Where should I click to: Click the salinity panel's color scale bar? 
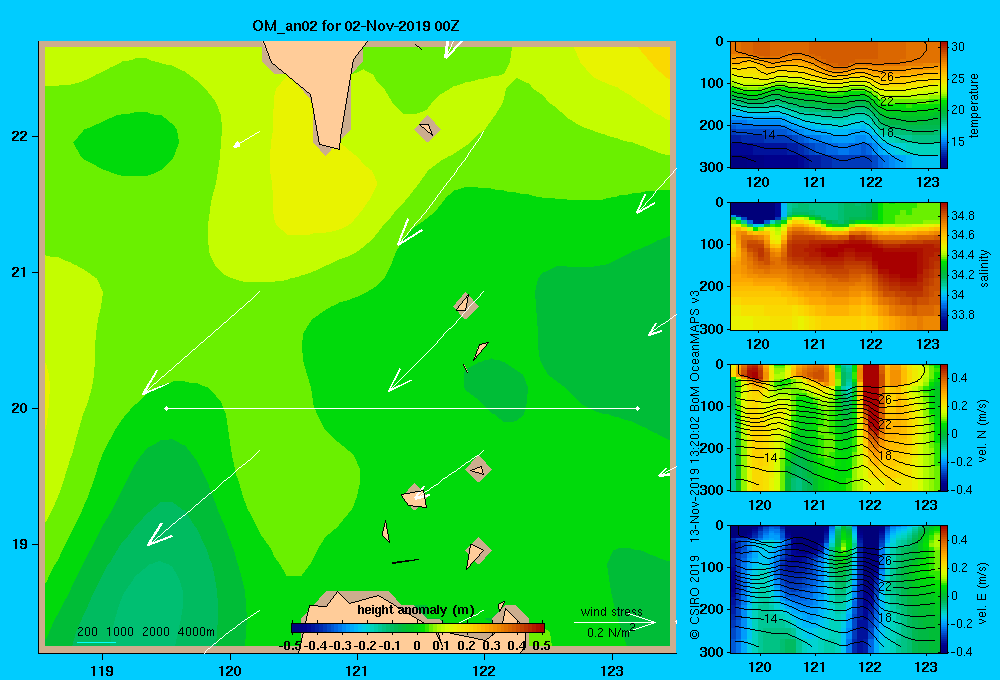click(944, 266)
